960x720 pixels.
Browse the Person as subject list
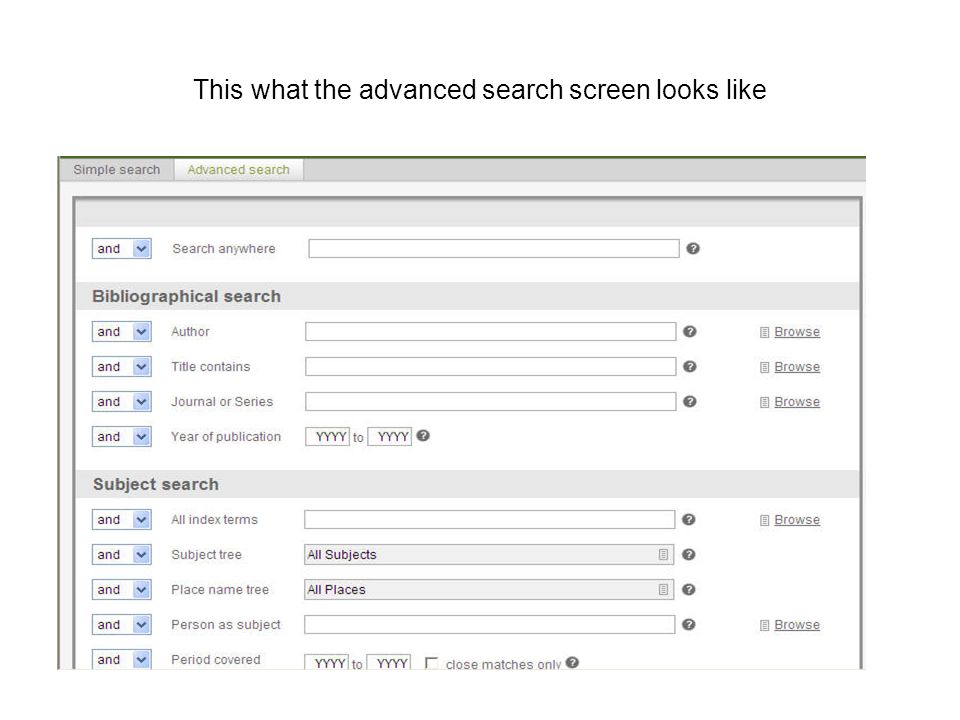point(797,624)
